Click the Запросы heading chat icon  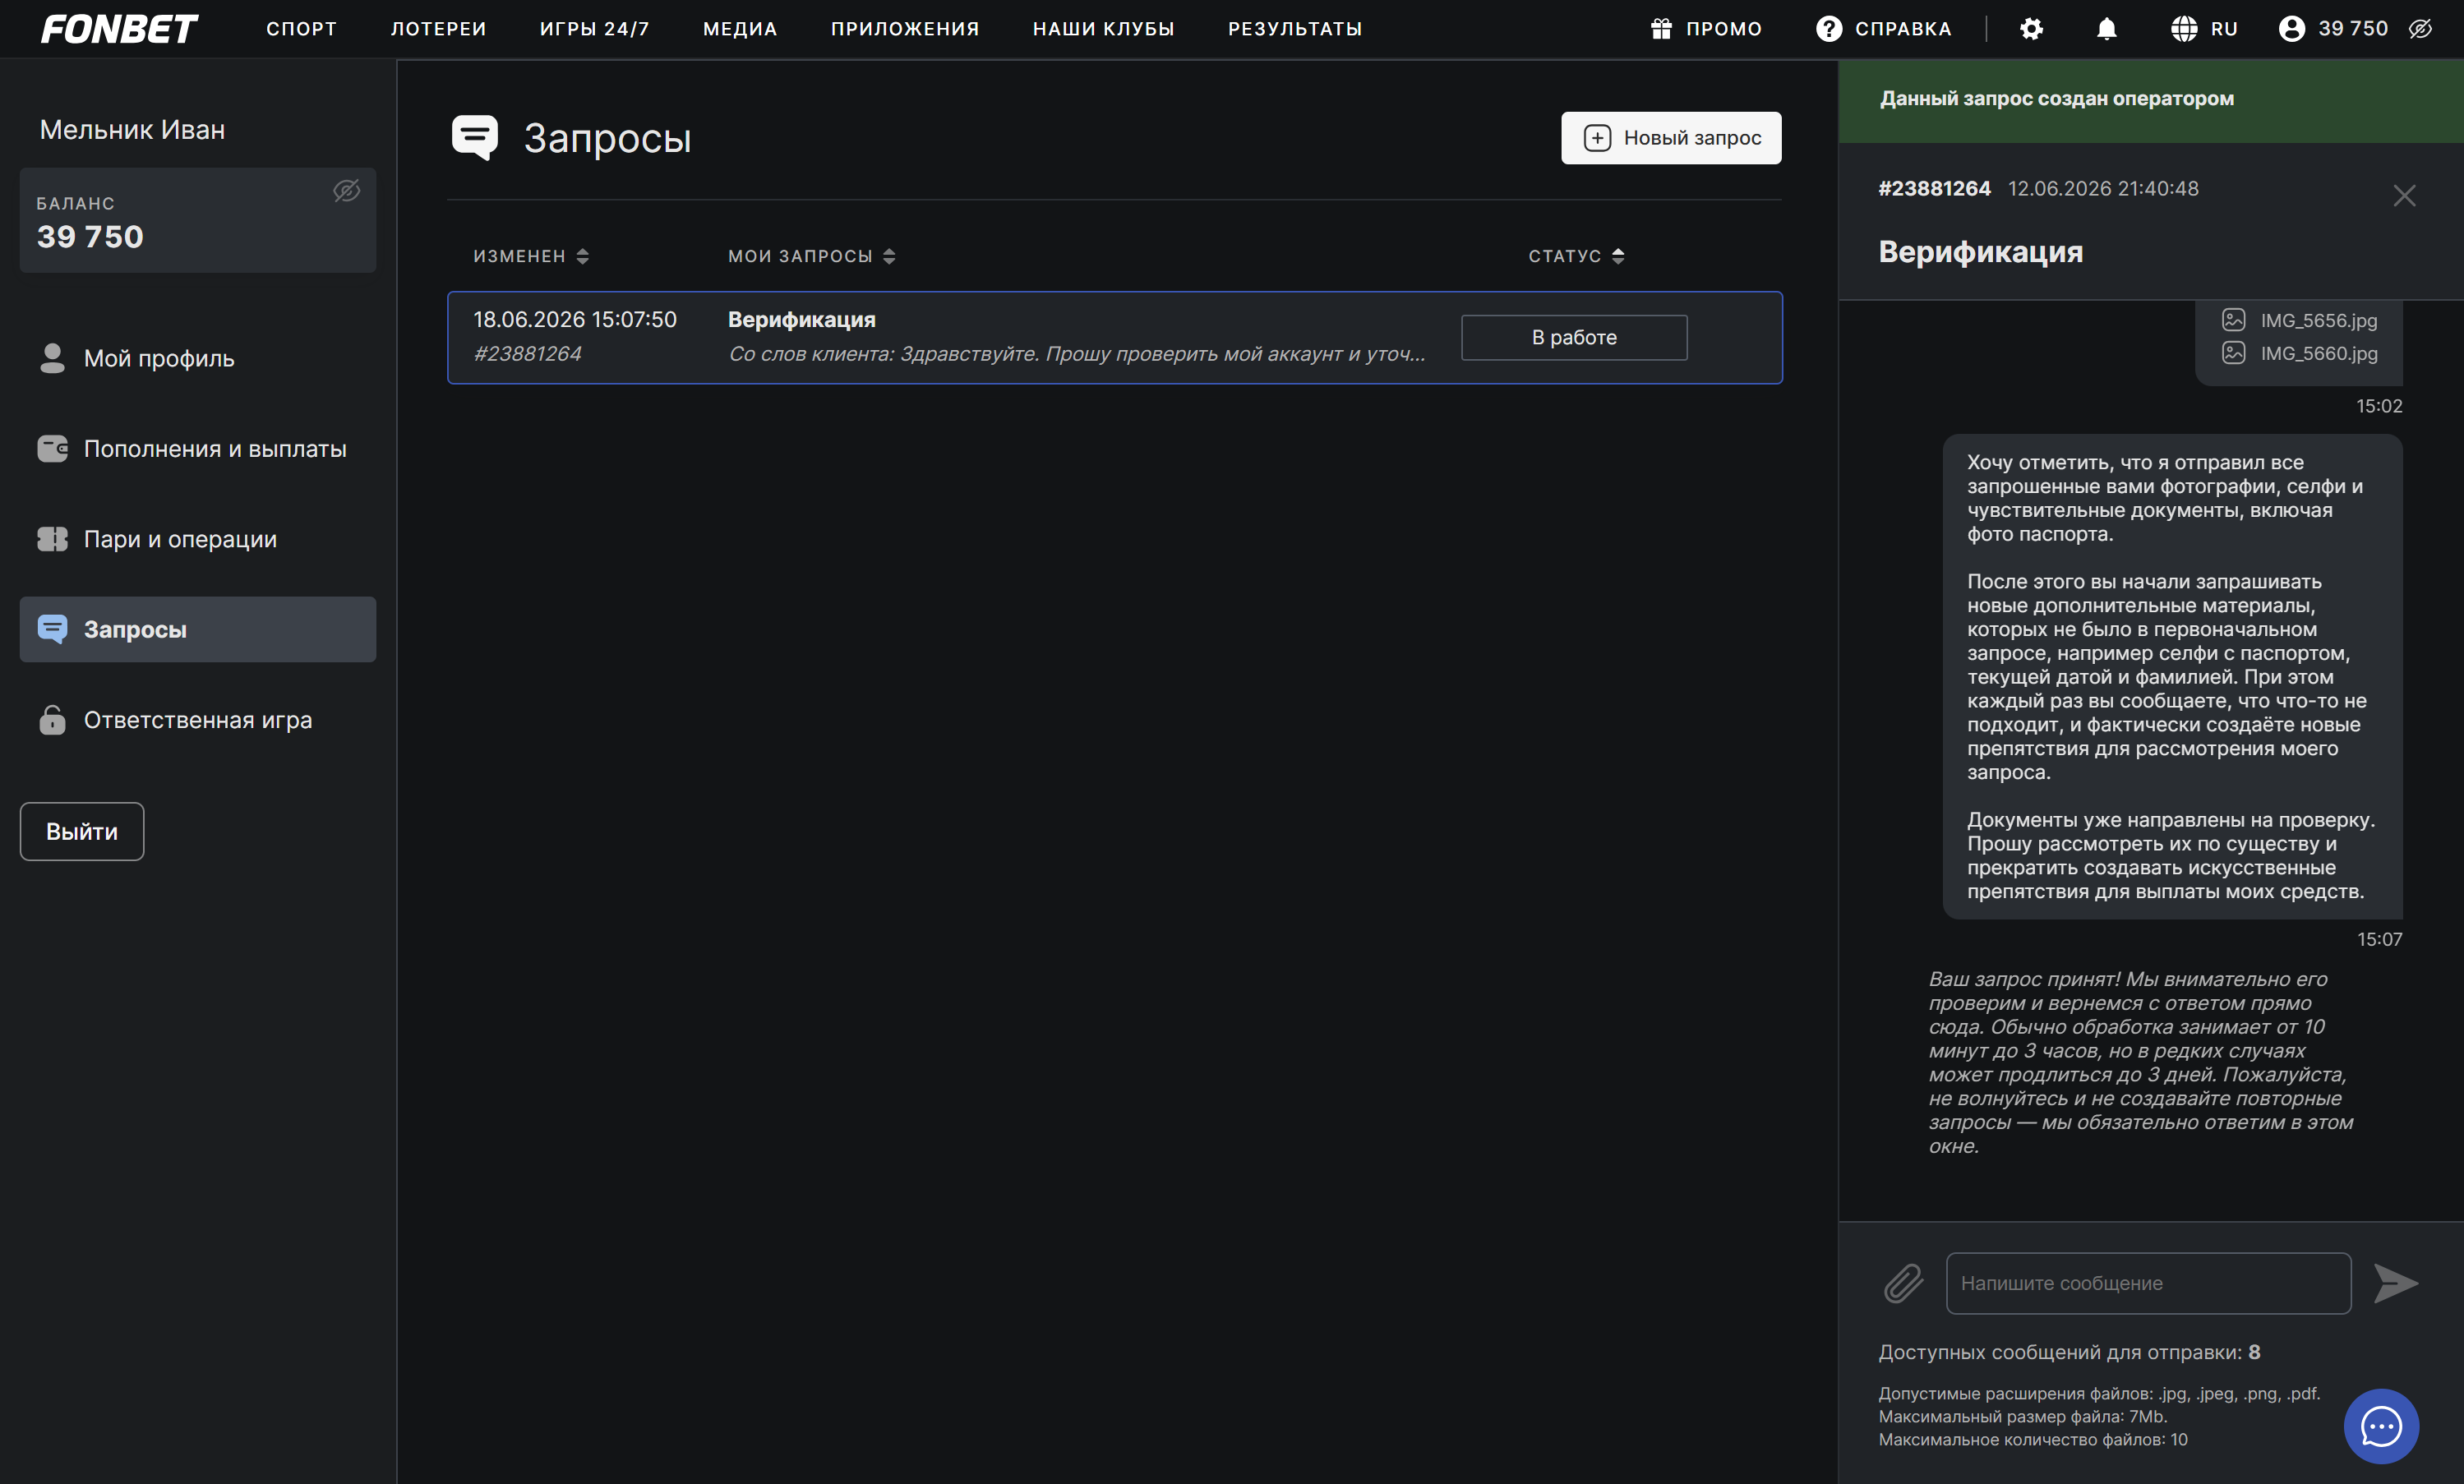(x=474, y=137)
